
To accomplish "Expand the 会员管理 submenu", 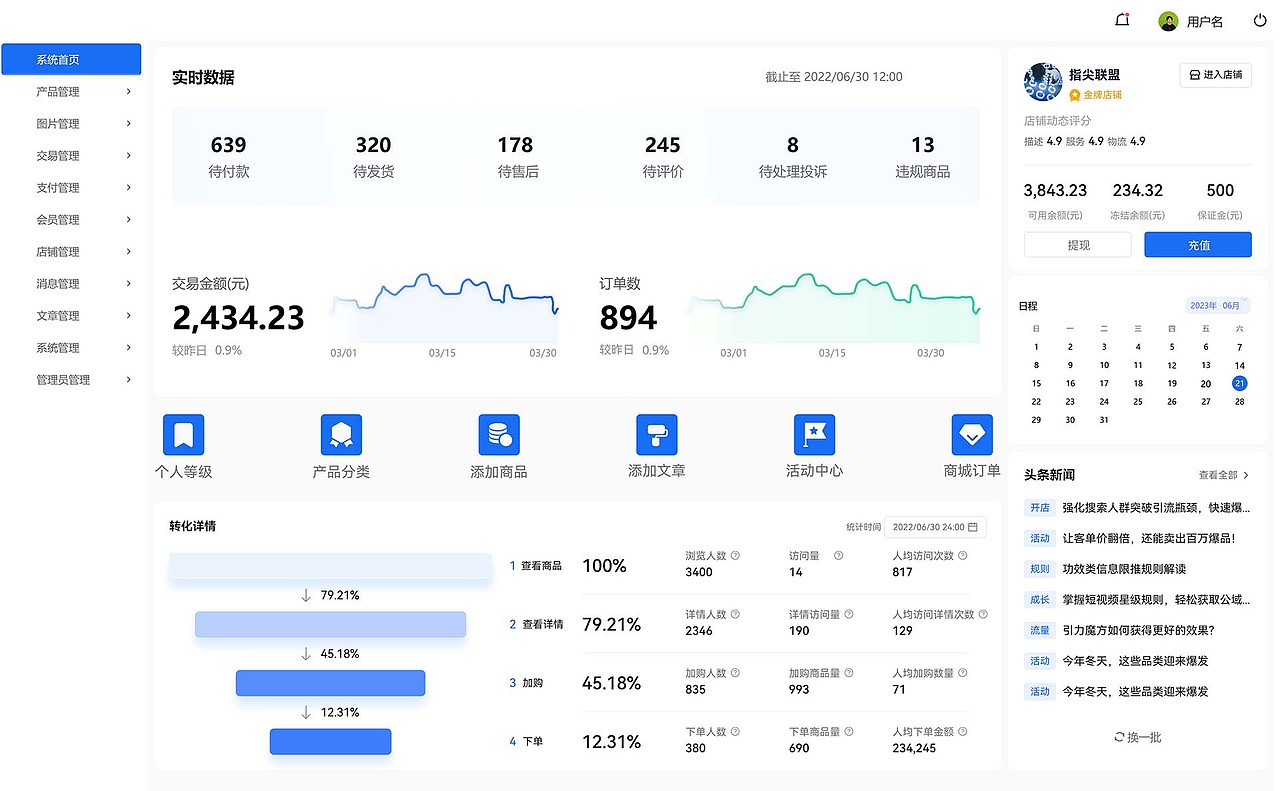I will pyautogui.click(x=70, y=220).
